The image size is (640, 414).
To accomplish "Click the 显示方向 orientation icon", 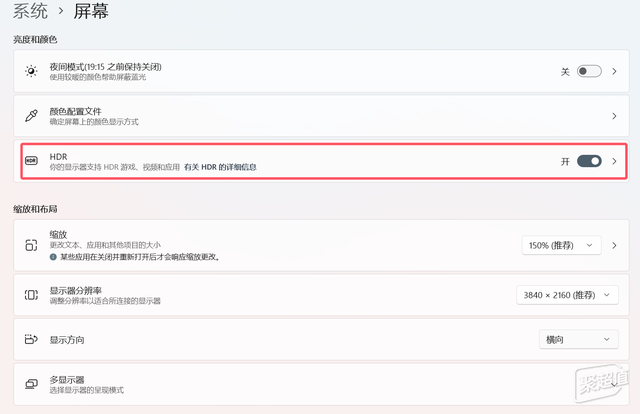I will [31, 339].
